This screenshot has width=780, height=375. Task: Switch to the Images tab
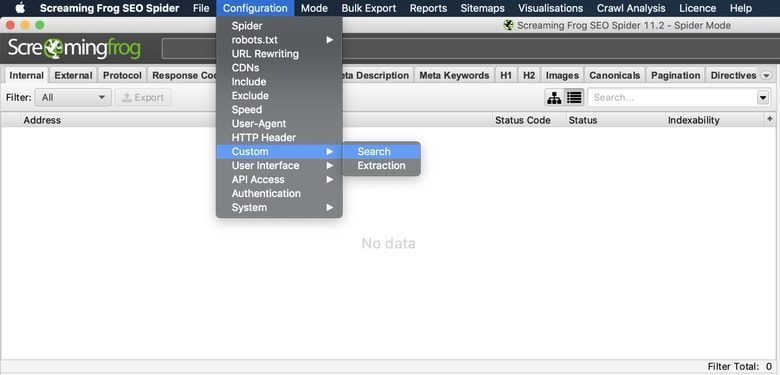[x=562, y=76]
